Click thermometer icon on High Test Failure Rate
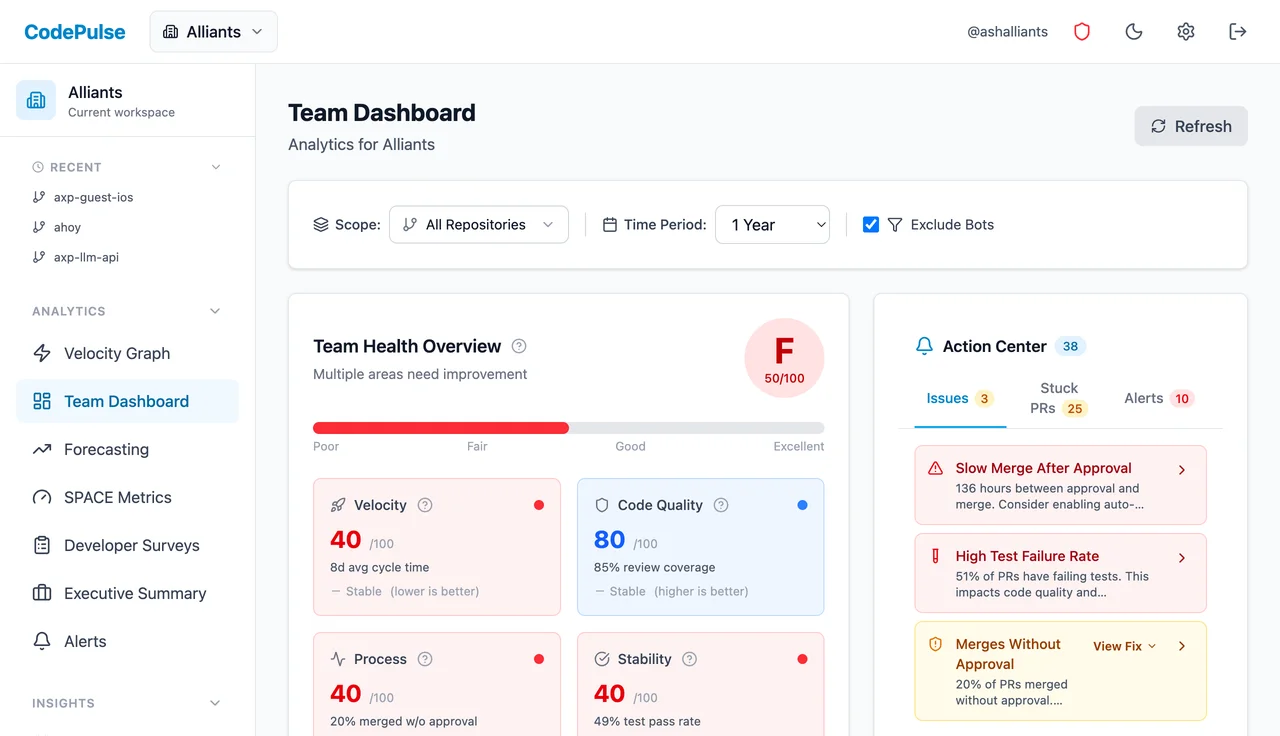The height and width of the screenshot is (736, 1280). click(x=936, y=556)
